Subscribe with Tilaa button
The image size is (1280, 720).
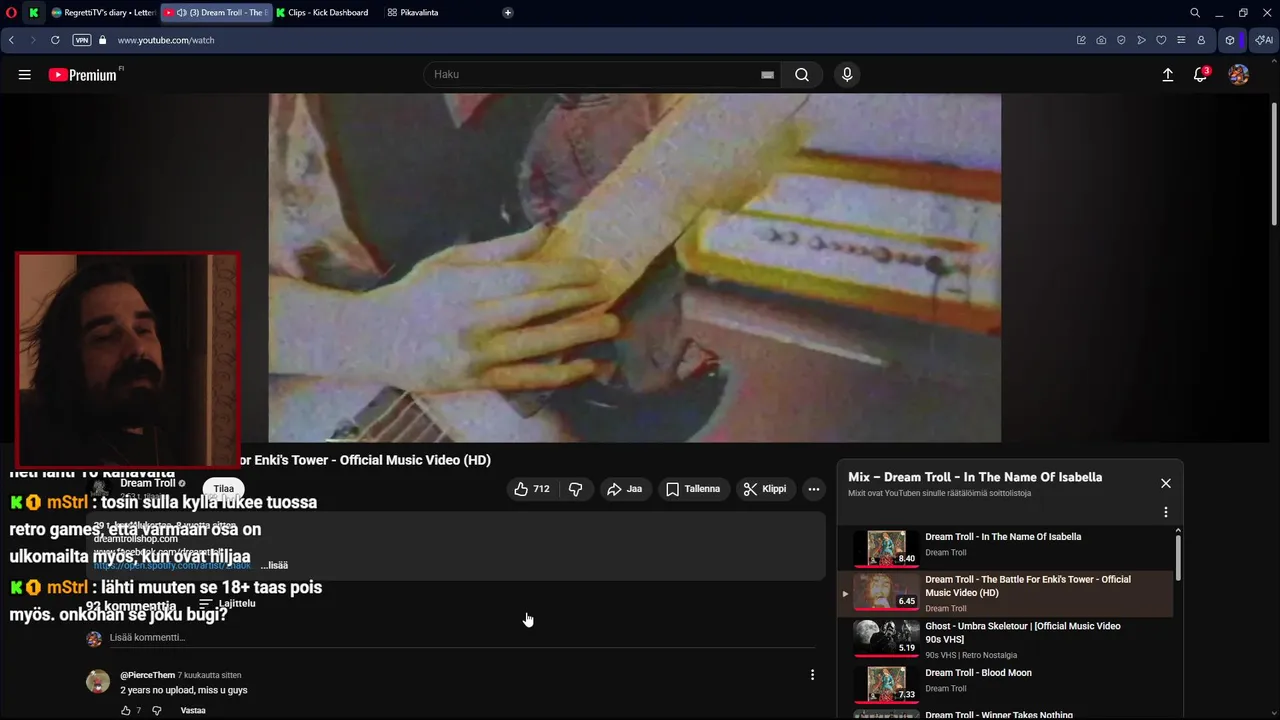[x=224, y=489]
